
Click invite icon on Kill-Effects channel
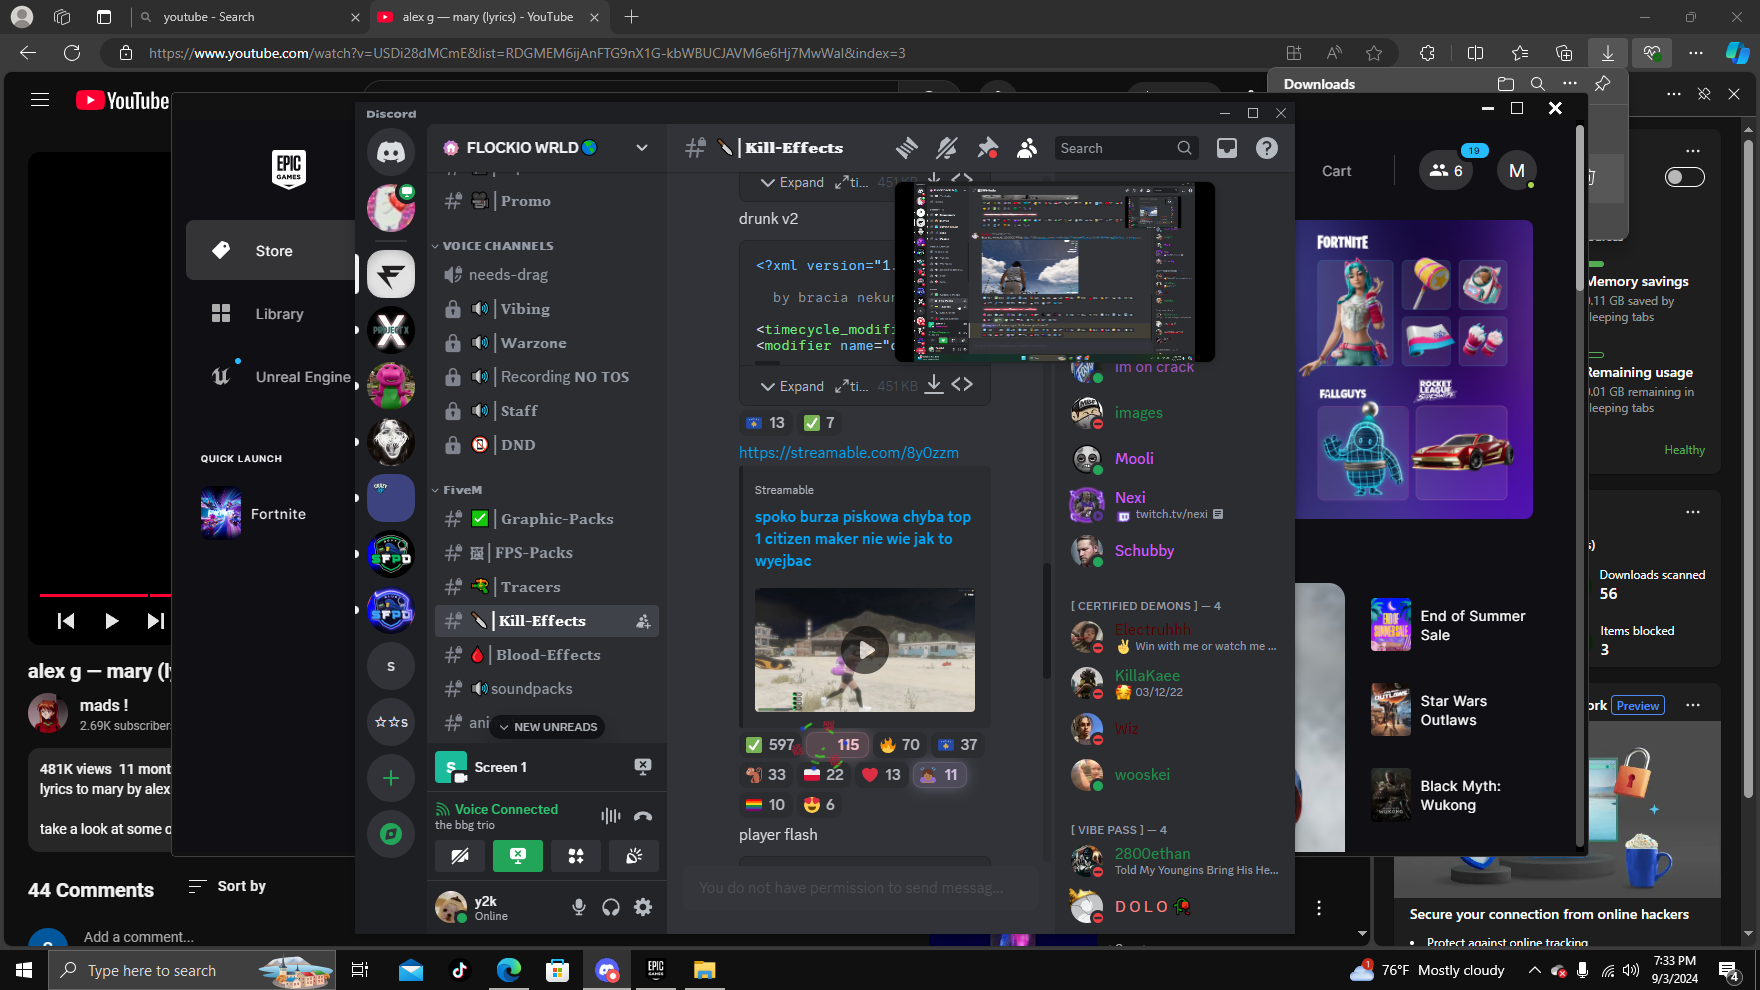point(643,621)
